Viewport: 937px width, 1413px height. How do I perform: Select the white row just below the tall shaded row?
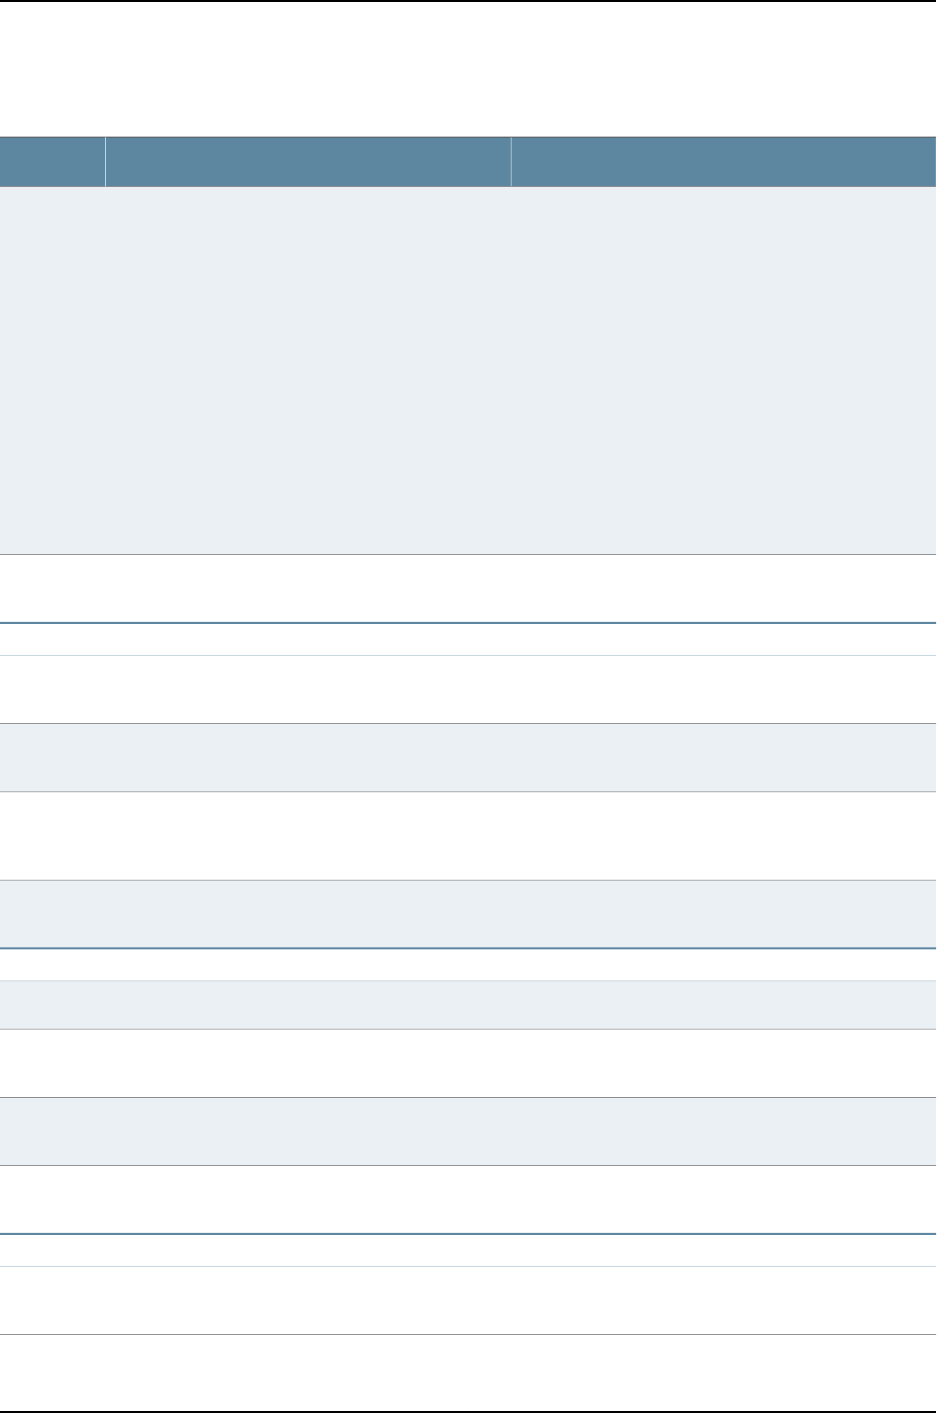click(468, 589)
